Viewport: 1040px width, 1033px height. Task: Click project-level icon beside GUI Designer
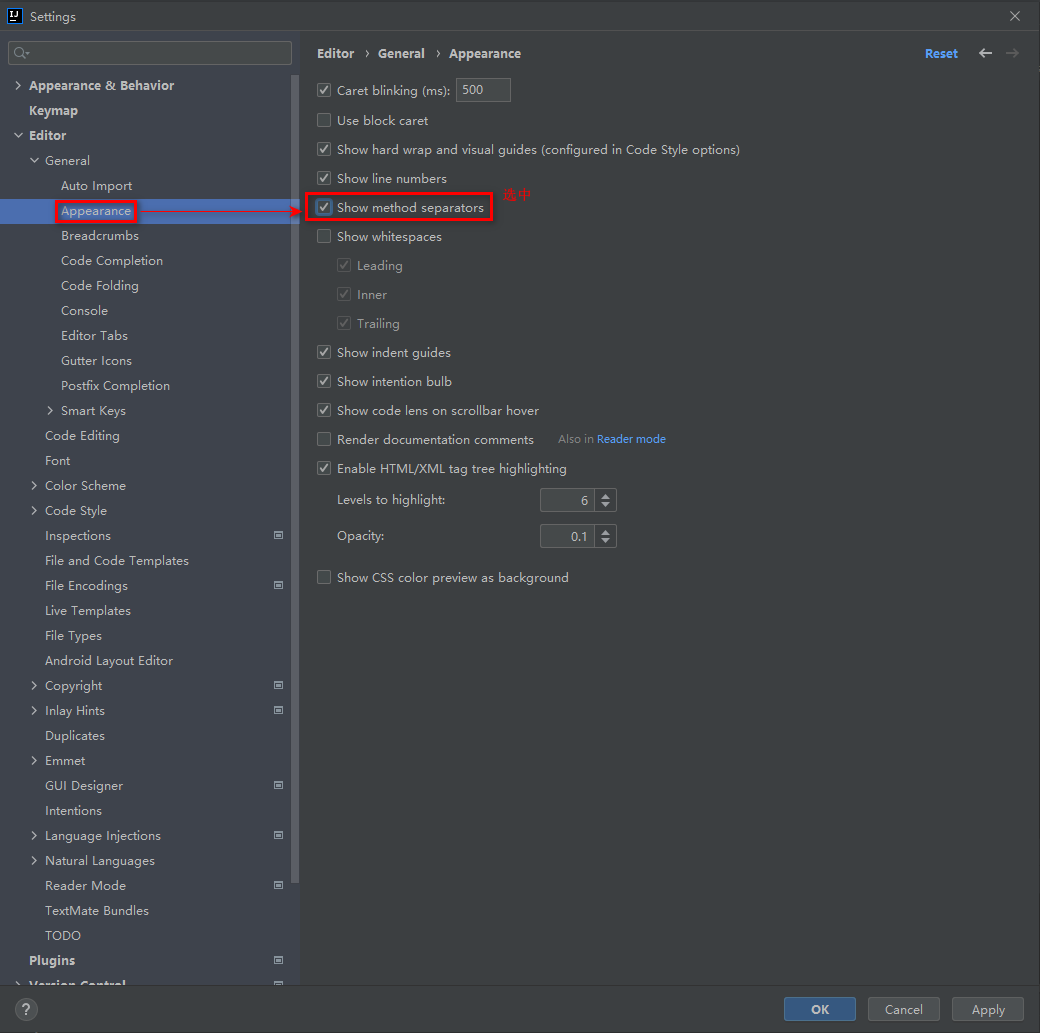[x=279, y=786]
